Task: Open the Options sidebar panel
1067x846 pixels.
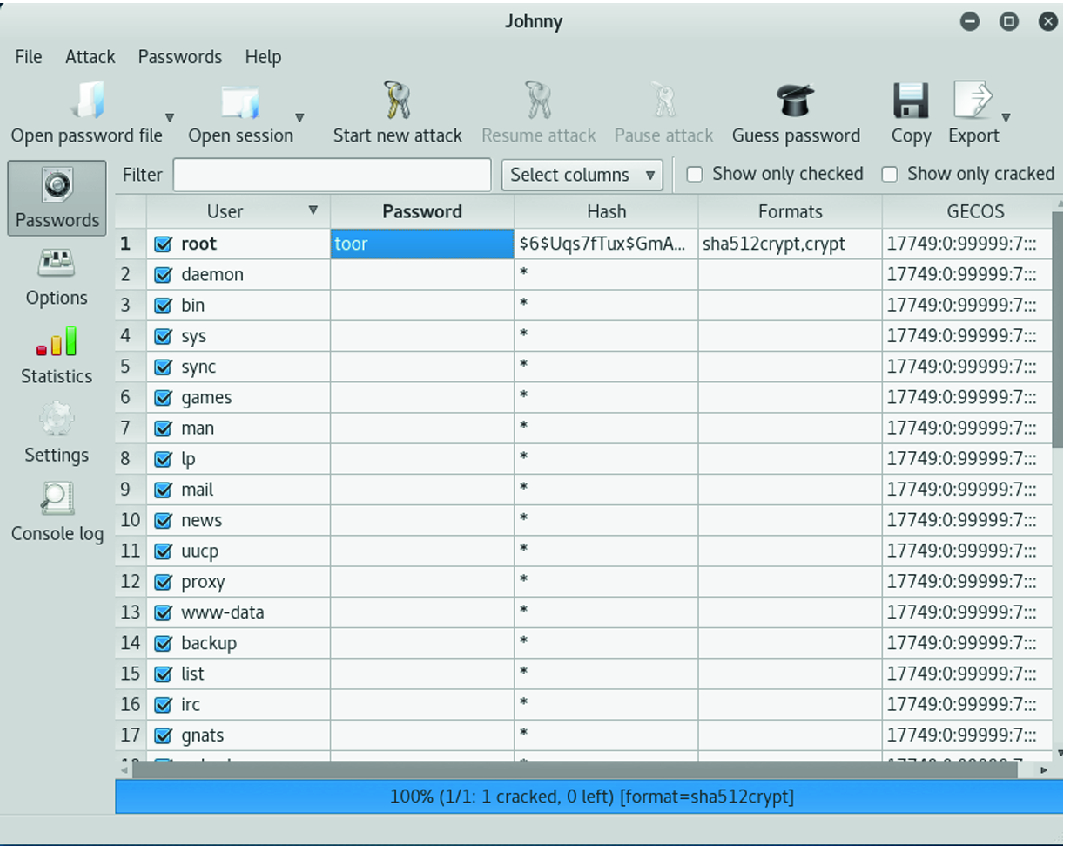Action: [x=56, y=278]
